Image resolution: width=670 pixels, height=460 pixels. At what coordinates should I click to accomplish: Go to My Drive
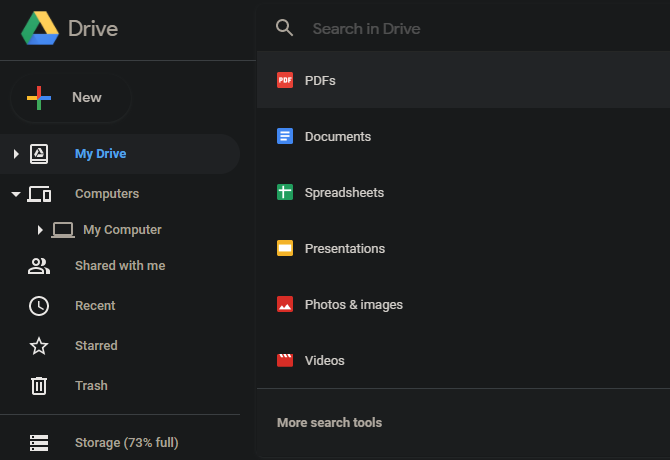click(x=100, y=154)
